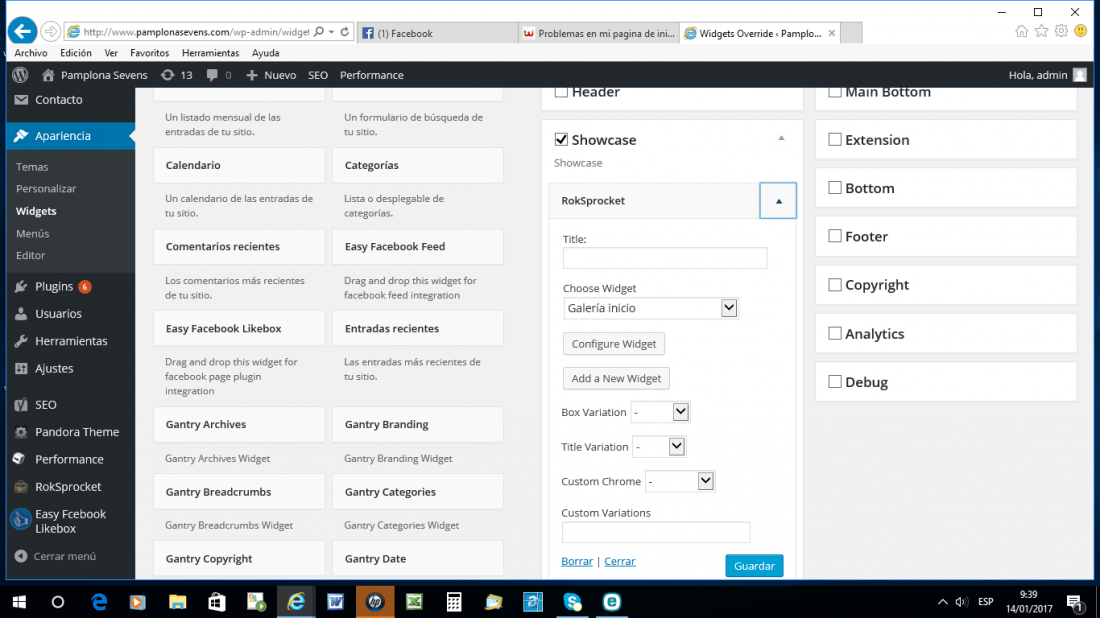This screenshot has width=1100, height=618.
Task: Open the Box Variation dropdown
Action: tap(660, 412)
